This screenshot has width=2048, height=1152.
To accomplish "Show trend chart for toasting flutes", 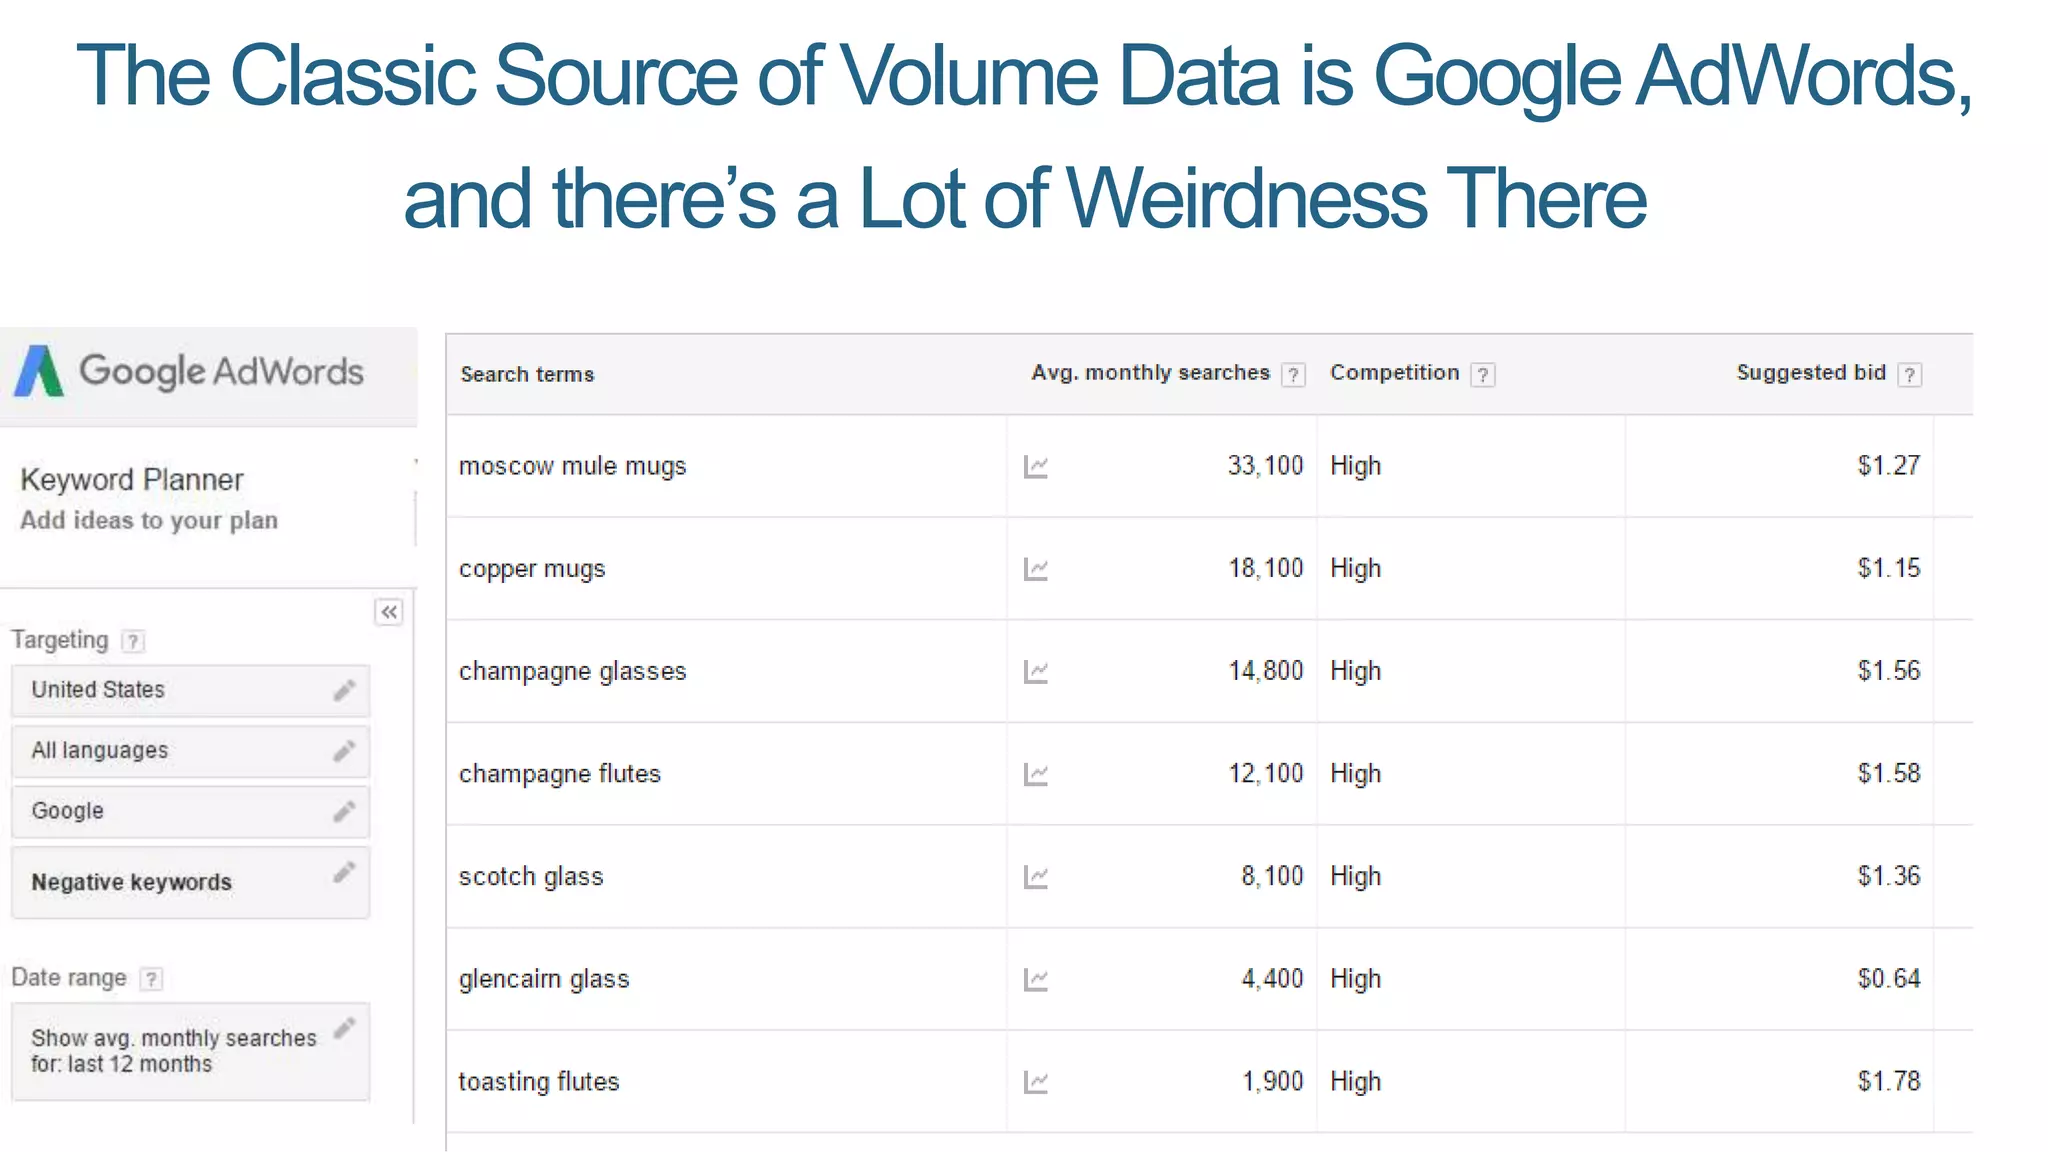I will pos(1036,1082).
